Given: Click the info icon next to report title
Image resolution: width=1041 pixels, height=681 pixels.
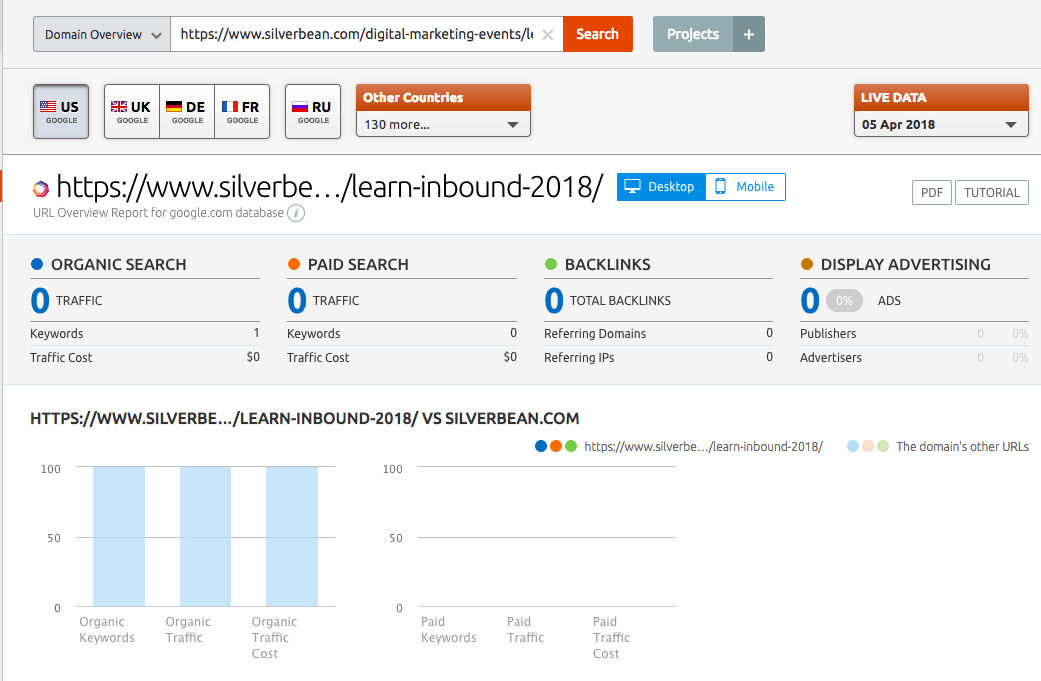Looking at the screenshot, I should click(x=296, y=213).
